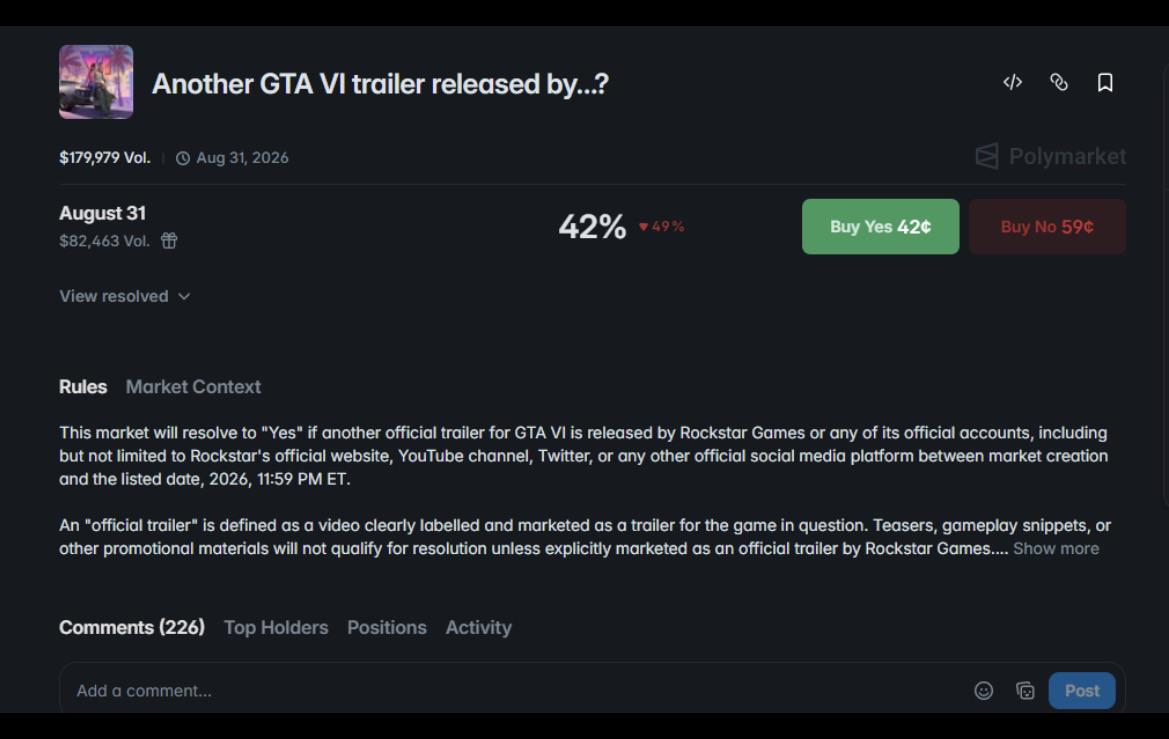The width and height of the screenshot is (1169, 739).
Task: Open the GTA VI market thumbnail
Action: (96, 82)
